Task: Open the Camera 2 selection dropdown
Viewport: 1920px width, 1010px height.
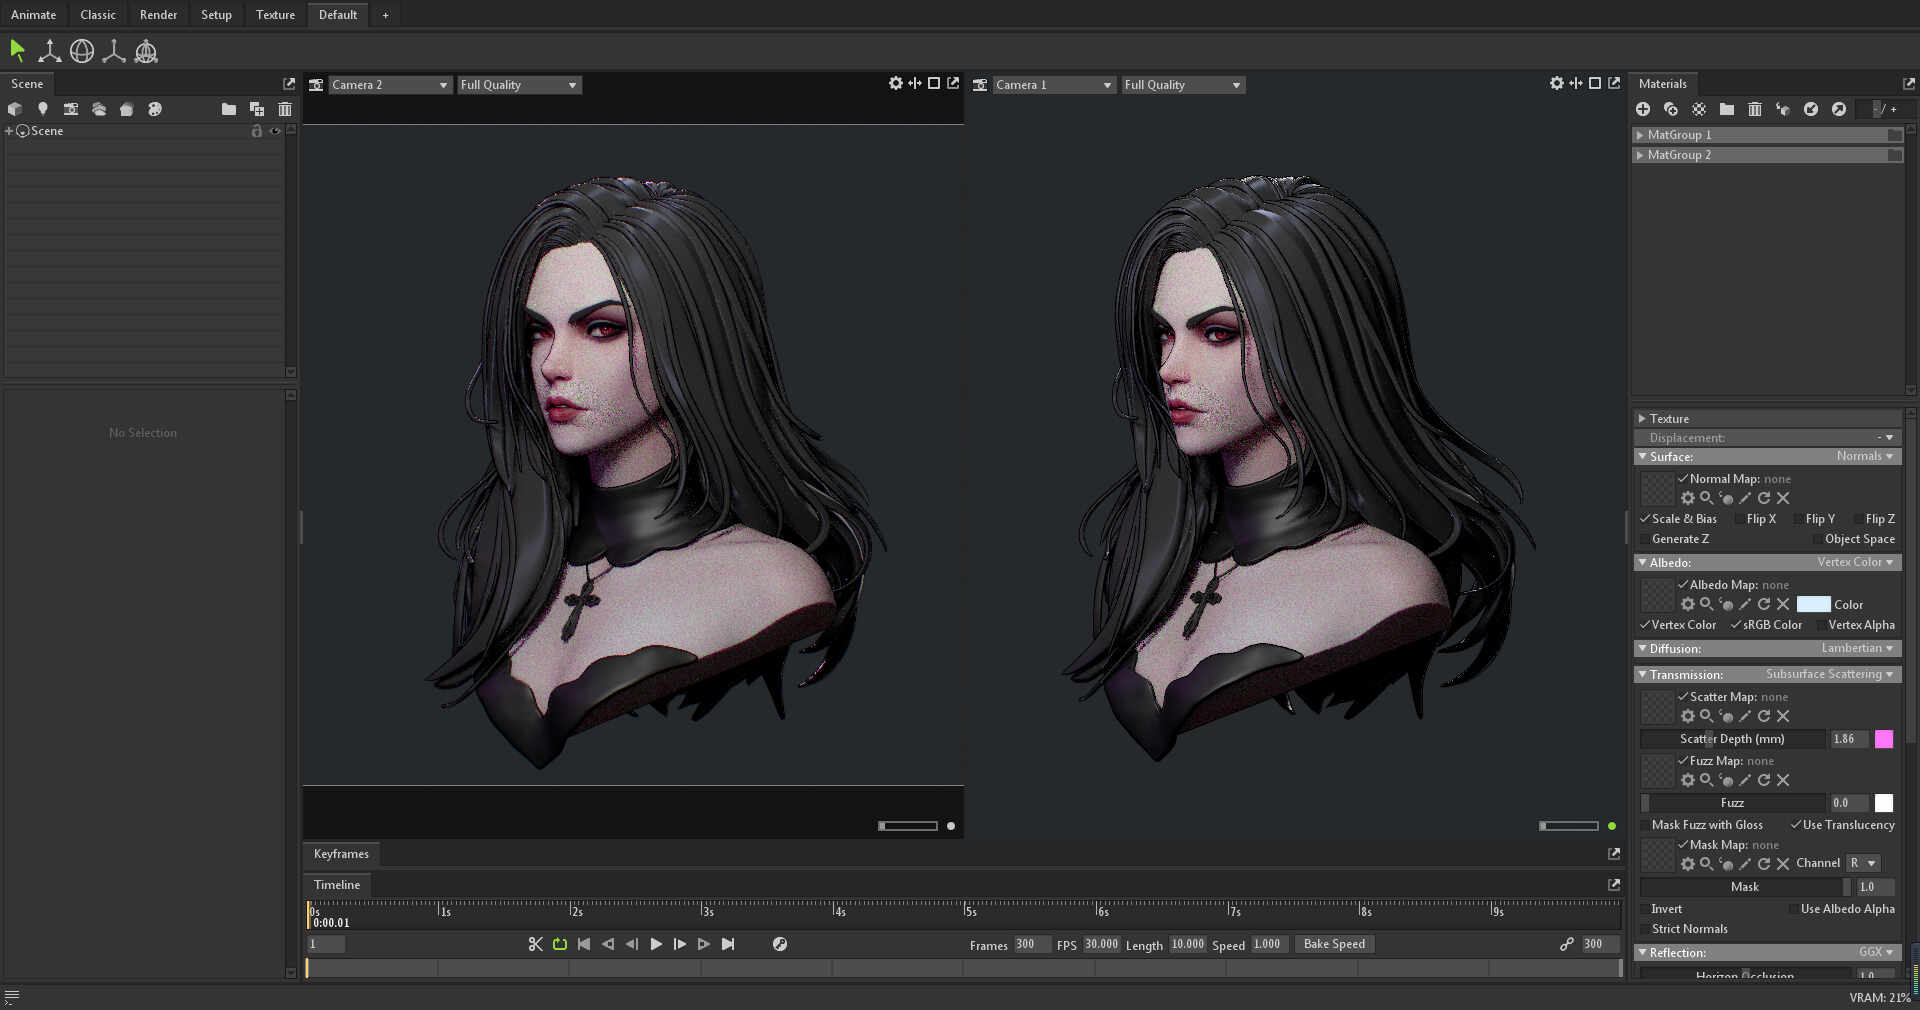Action: (390, 85)
